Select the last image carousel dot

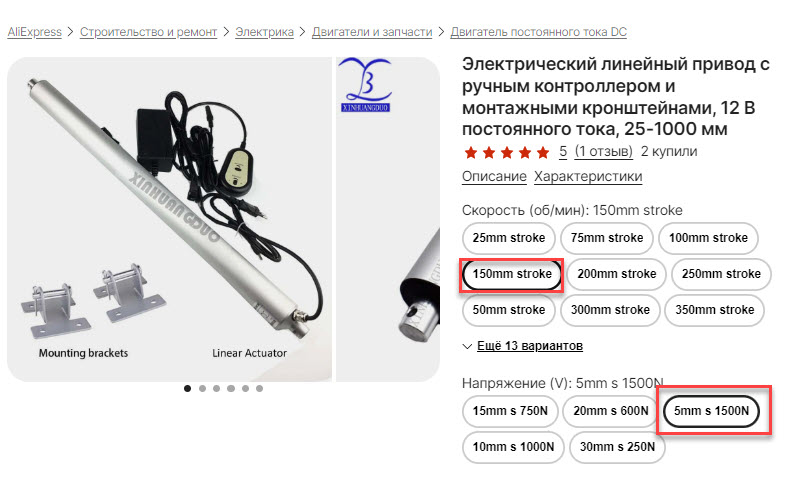tap(259, 388)
